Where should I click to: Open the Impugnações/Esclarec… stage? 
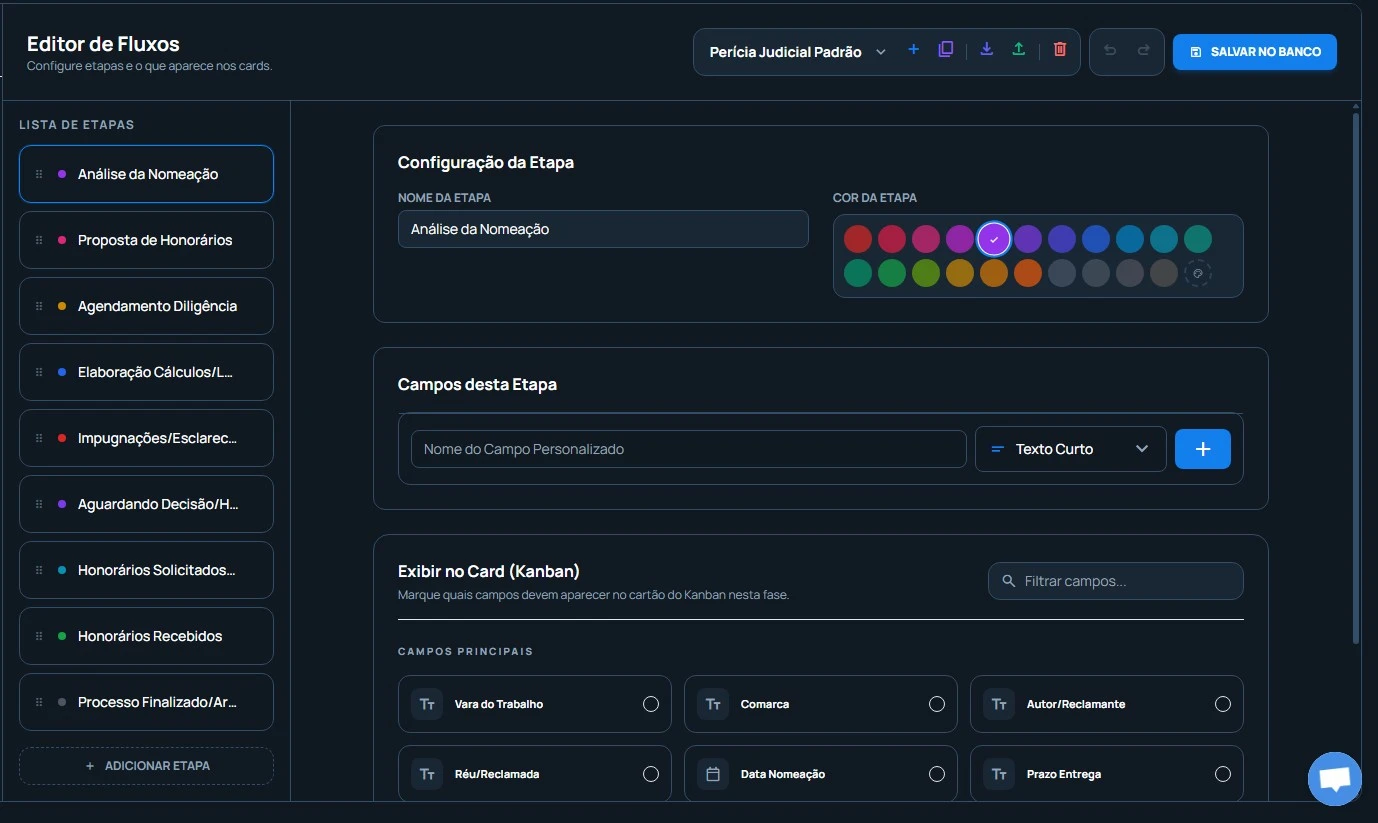click(146, 438)
